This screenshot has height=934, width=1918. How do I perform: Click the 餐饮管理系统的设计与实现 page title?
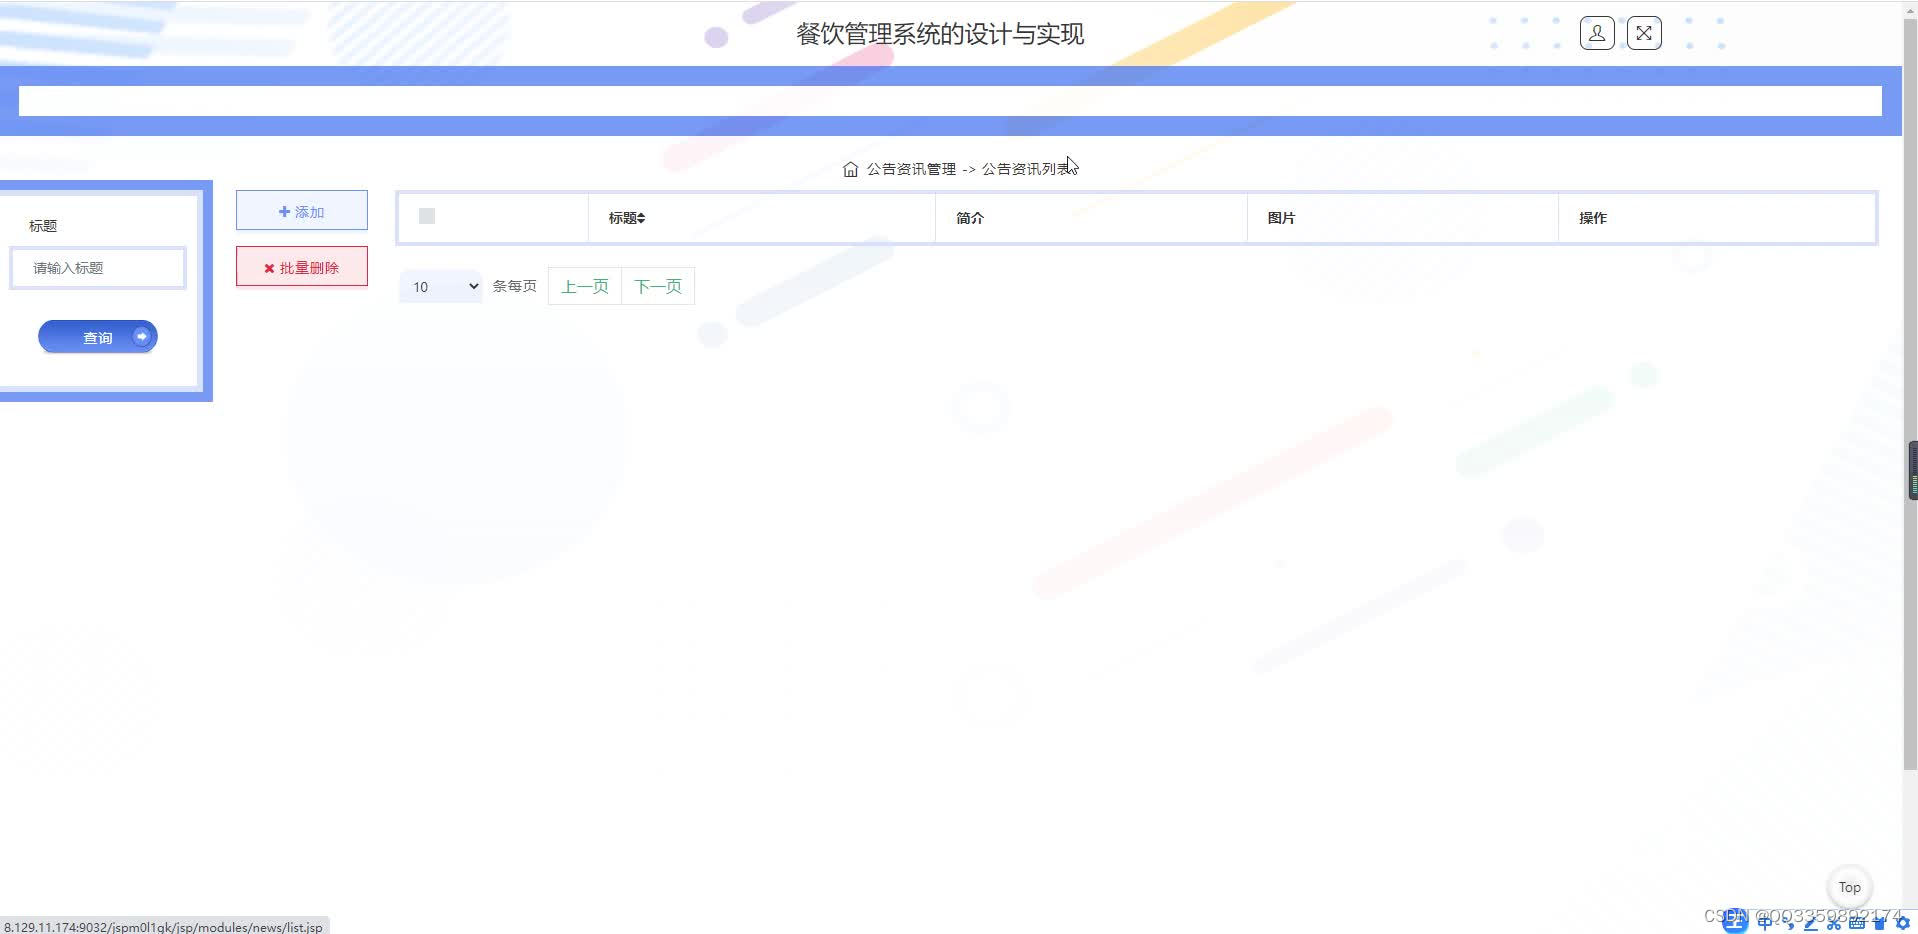click(x=940, y=34)
